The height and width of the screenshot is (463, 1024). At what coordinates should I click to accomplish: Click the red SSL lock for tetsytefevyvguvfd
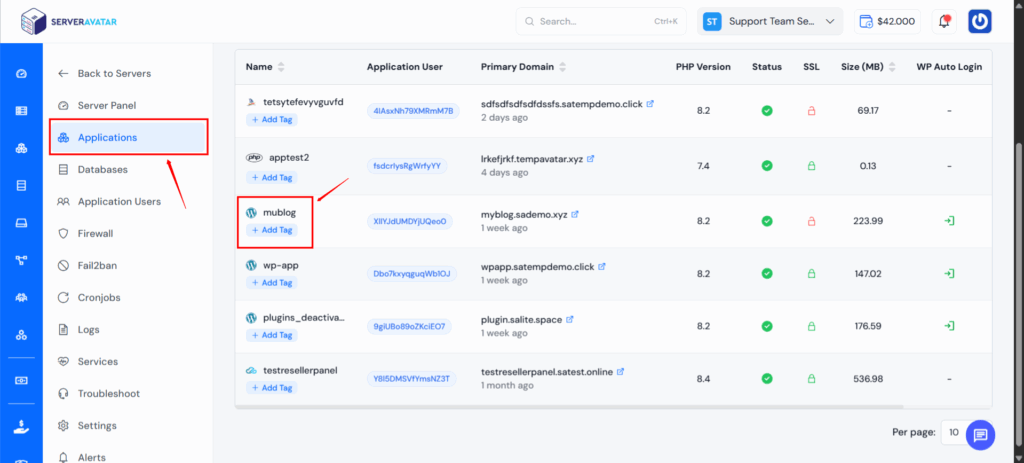(x=811, y=110)
